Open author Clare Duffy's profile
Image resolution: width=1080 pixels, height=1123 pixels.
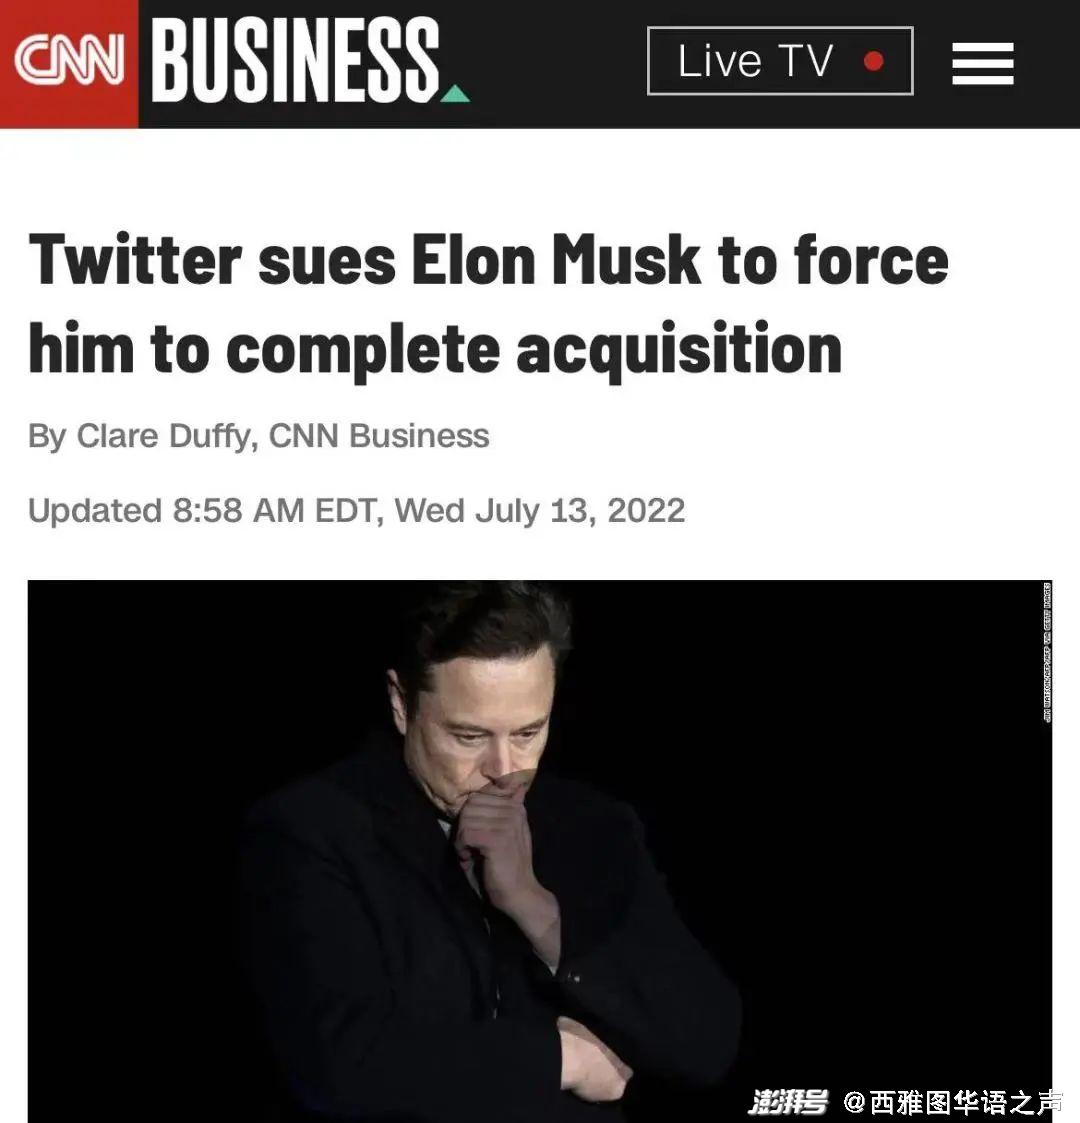(163, 436)
